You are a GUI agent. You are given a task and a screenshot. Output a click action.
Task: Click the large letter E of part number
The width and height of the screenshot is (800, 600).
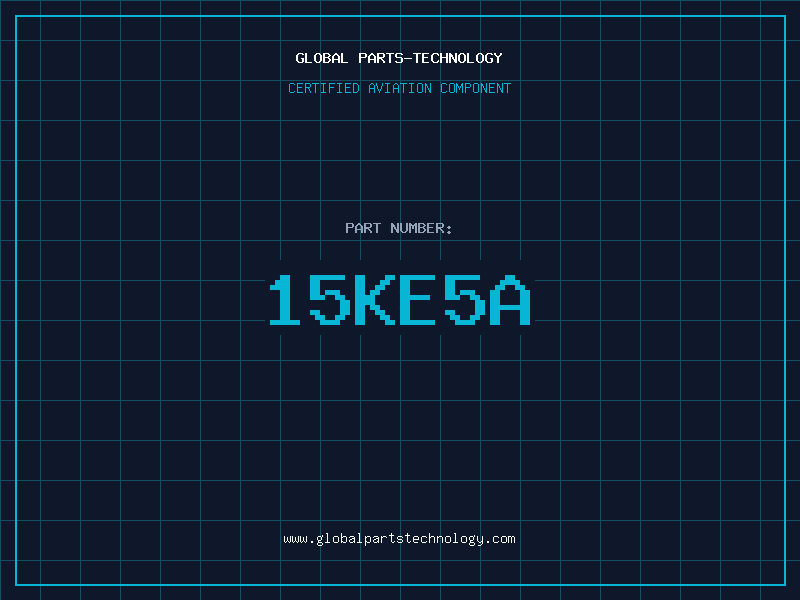417,299
